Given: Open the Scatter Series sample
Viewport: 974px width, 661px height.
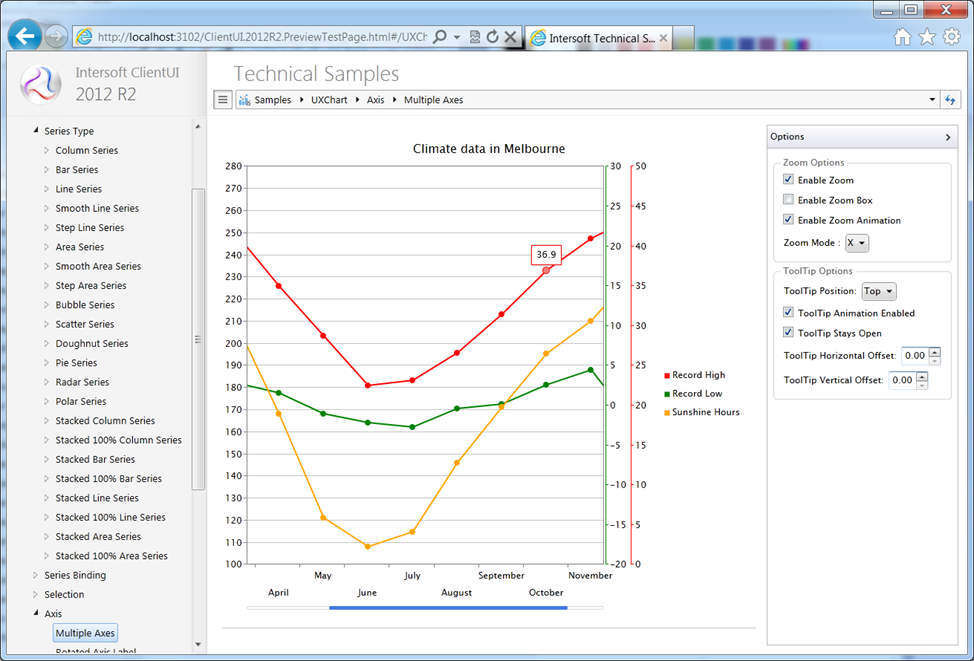Looking at the screenshot, I should [84, 324].
